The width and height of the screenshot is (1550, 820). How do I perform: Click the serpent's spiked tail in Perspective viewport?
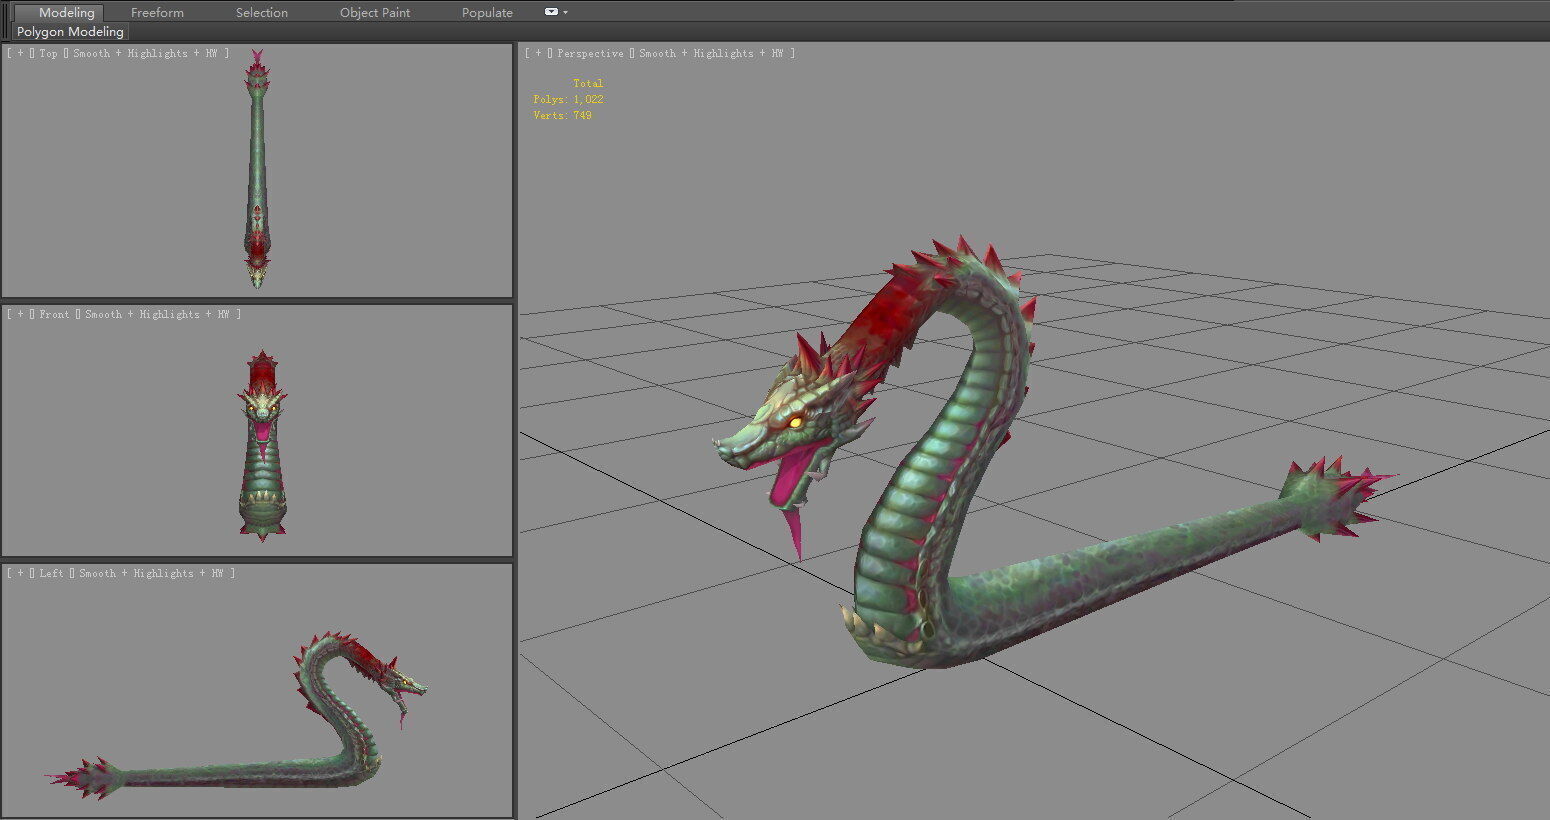1335,497
